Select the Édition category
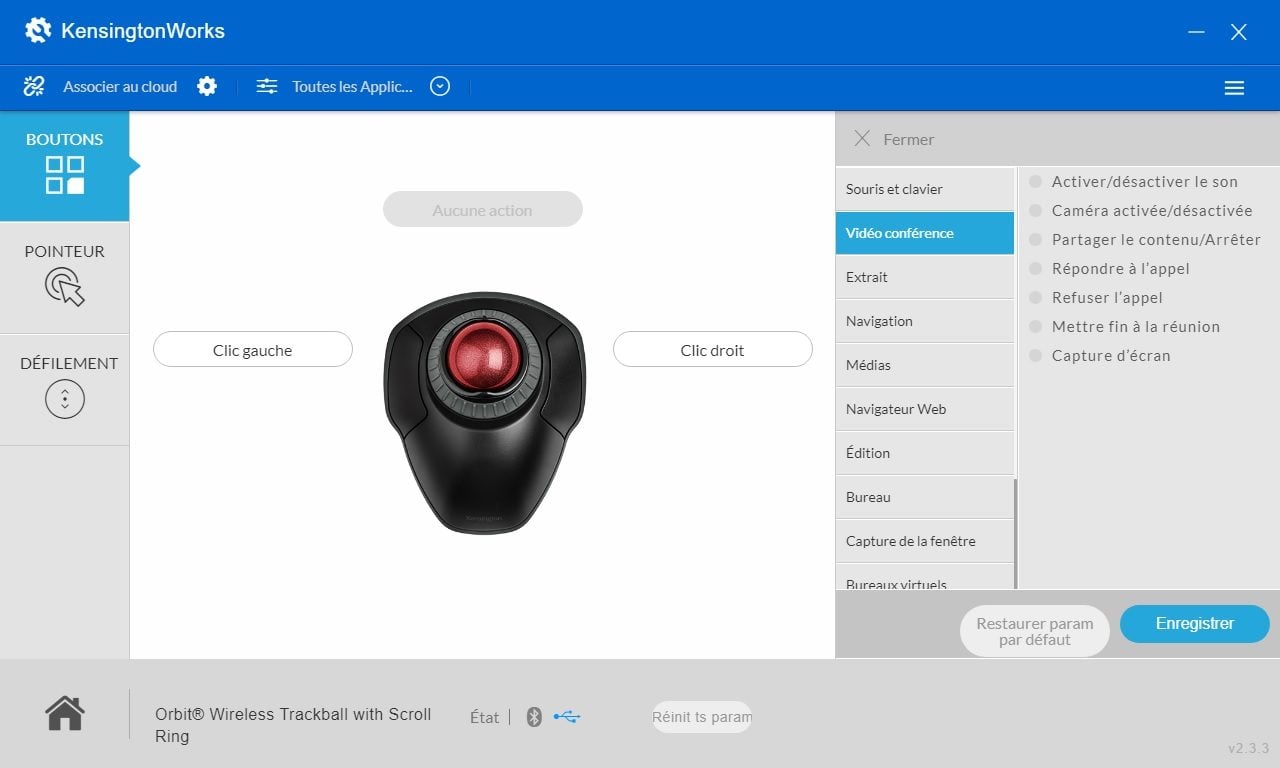Image resolution: width=1280 pixels, height=768 pixels. (925, 453)
